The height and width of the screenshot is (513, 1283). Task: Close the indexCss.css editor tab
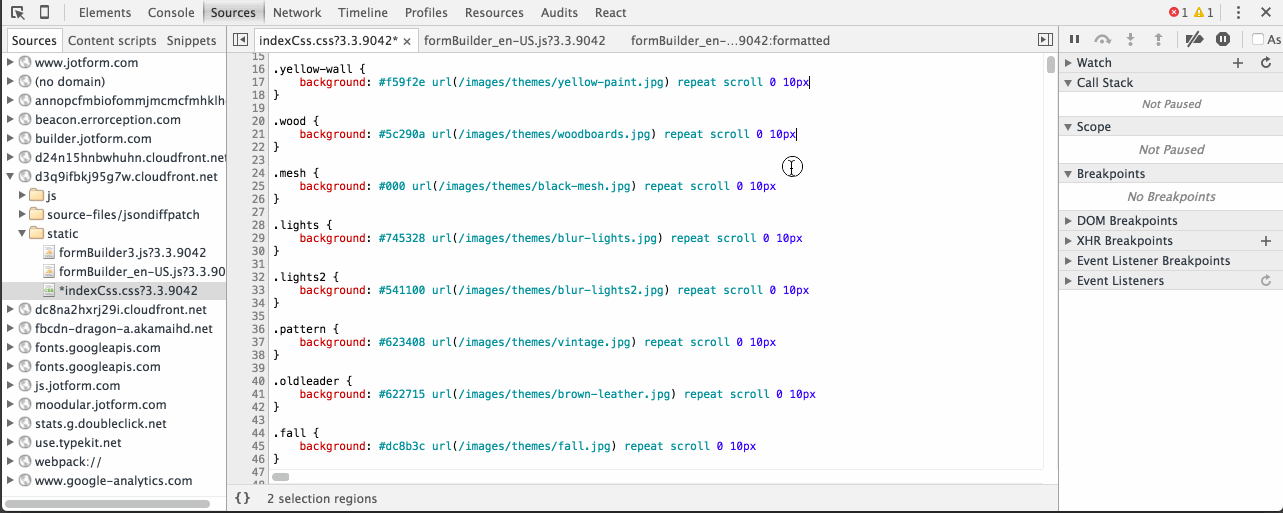pos(407,41)
